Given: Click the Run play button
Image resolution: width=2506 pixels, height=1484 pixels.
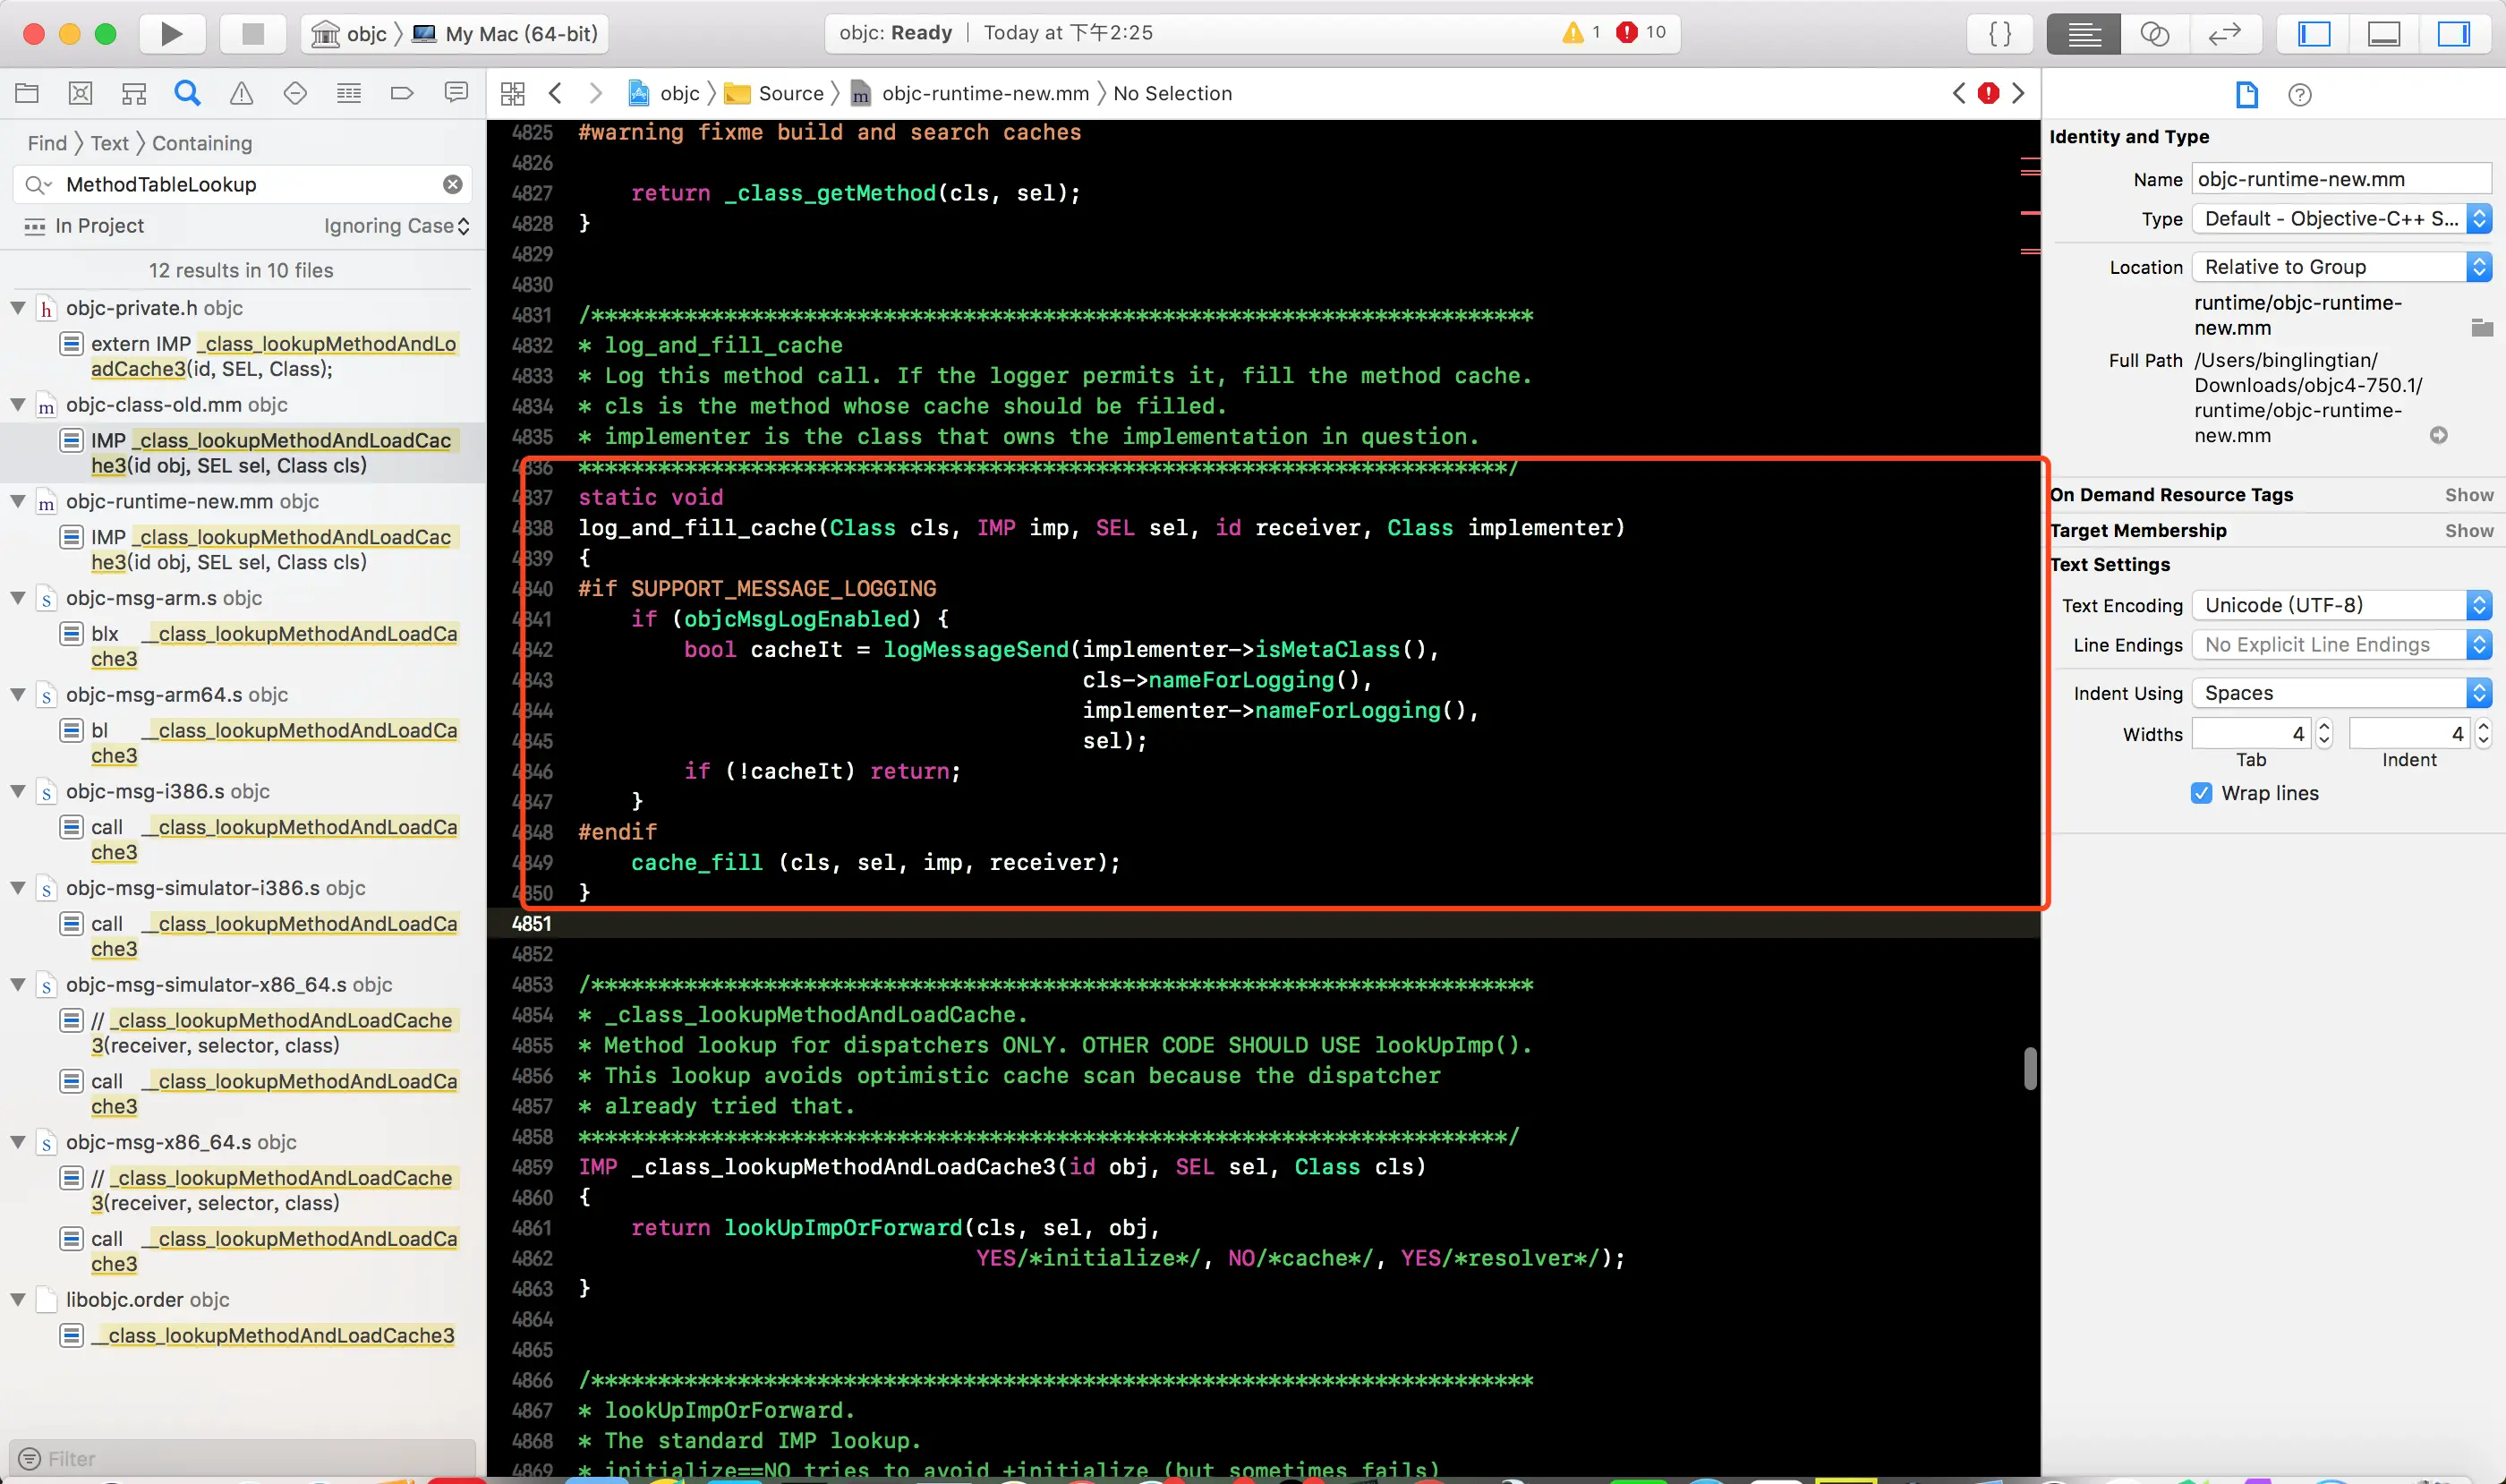Looking at the screenshot, I should [171, 33].
